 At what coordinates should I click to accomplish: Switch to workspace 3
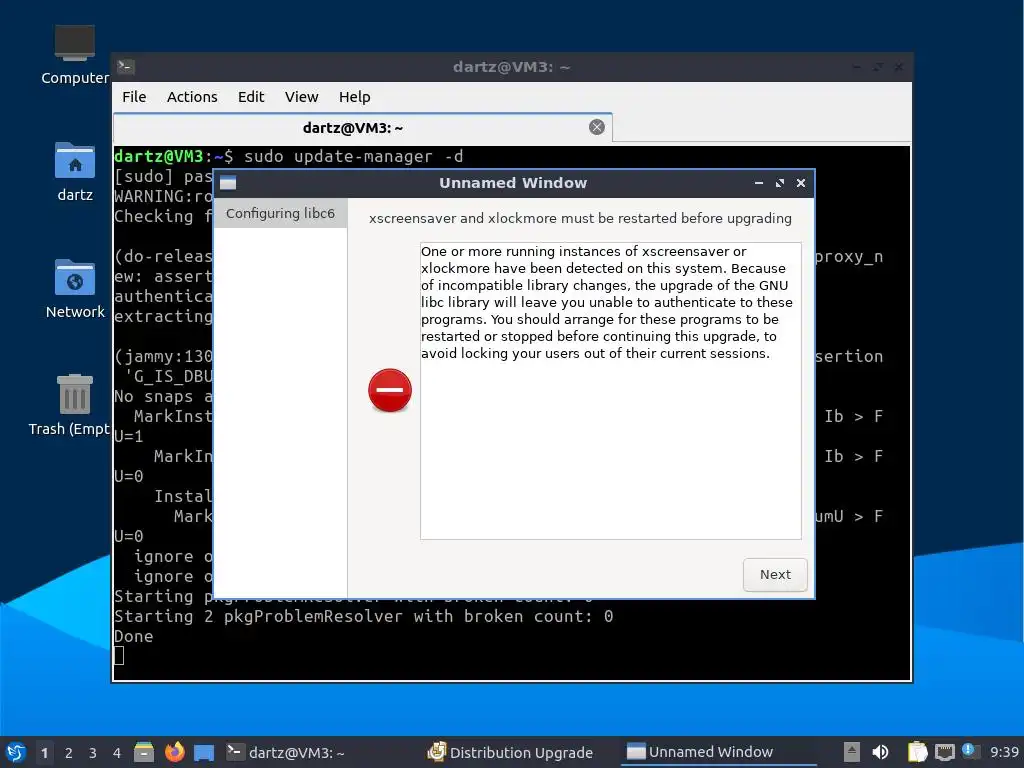tap(93, 753)
